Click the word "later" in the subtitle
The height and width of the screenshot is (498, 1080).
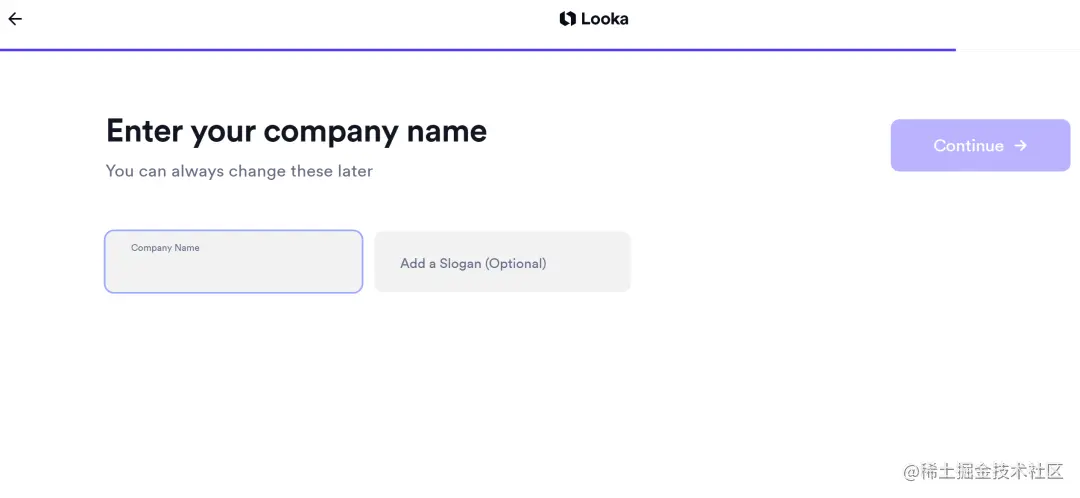(x=355, y=171)
